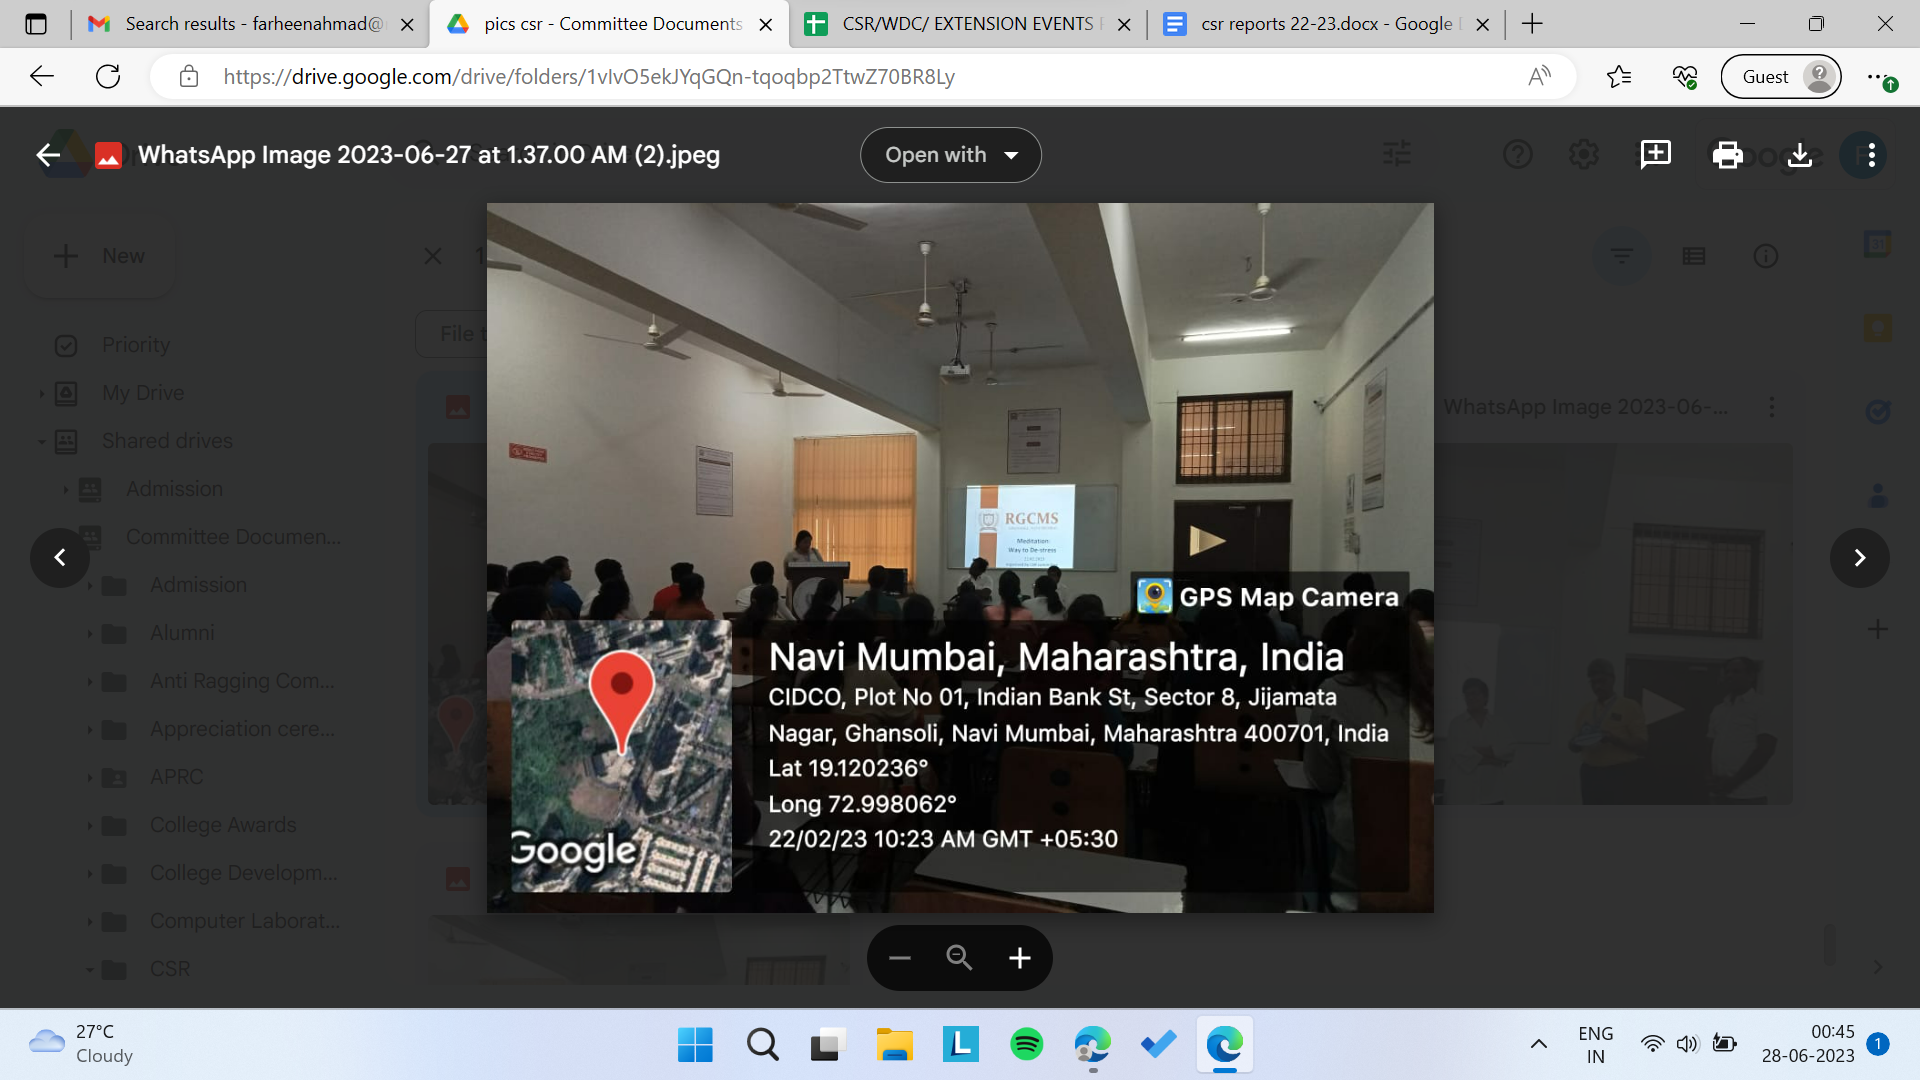Enable Read aloud in address bar

pyautogui.click(x=1539, y=76)
